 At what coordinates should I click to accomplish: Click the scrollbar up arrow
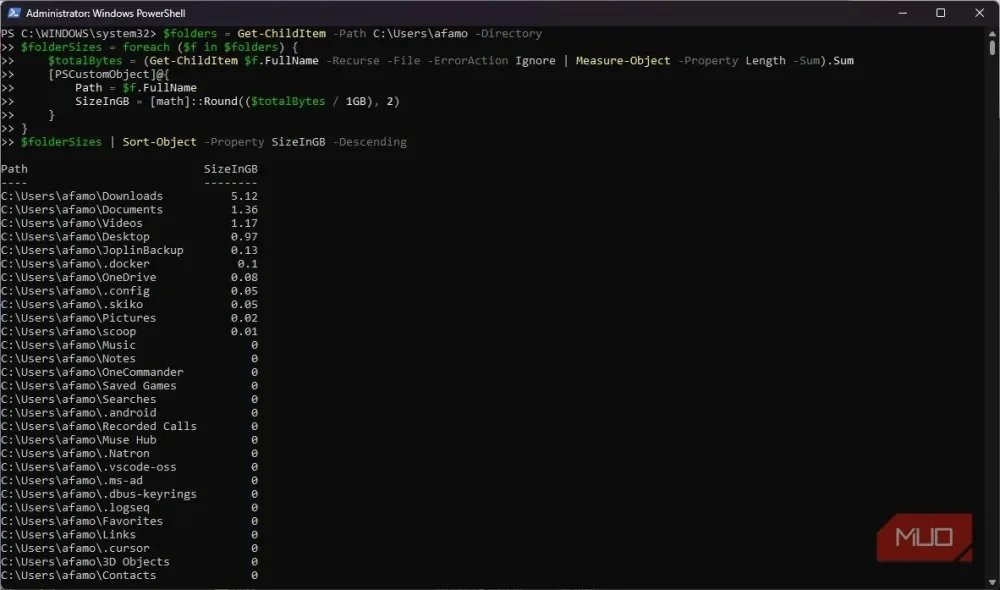coord(992,33)
